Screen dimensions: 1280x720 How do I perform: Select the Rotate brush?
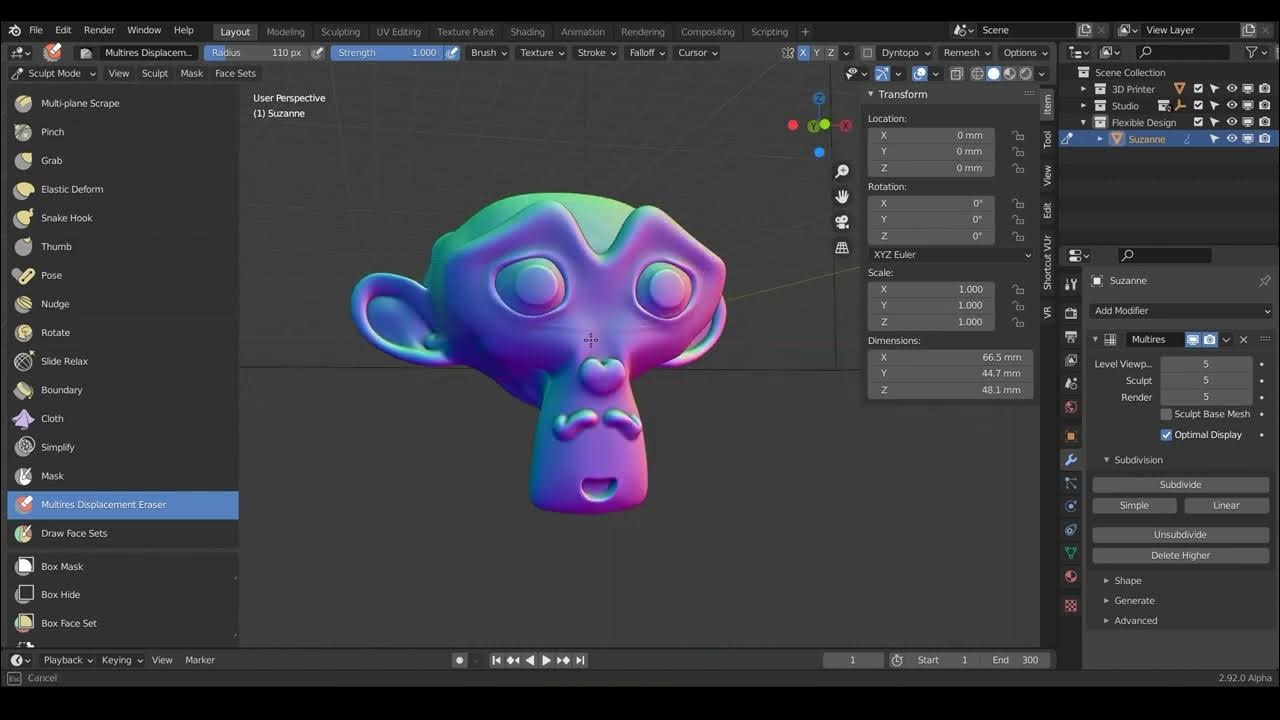pyautogui.click(x=123, y=332)
